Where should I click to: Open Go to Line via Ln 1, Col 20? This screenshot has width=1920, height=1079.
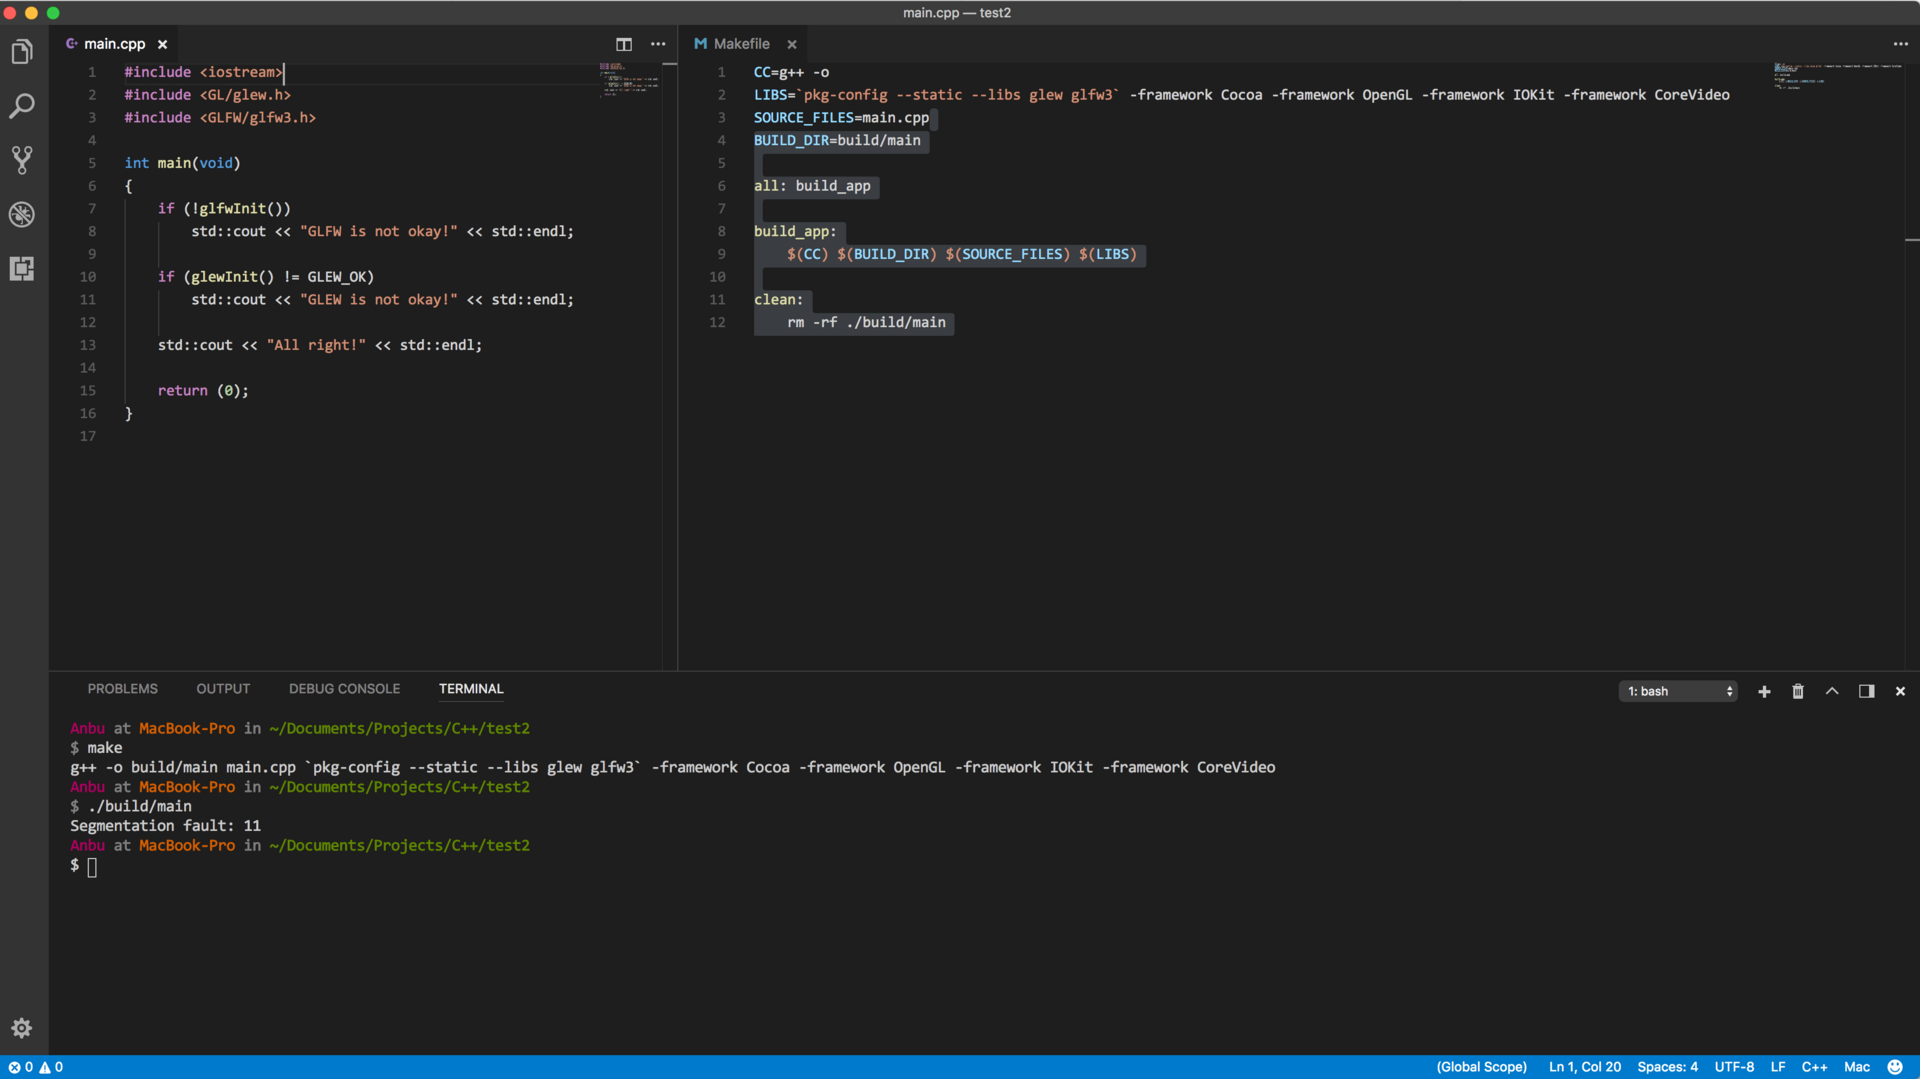click(1585, 1067)
